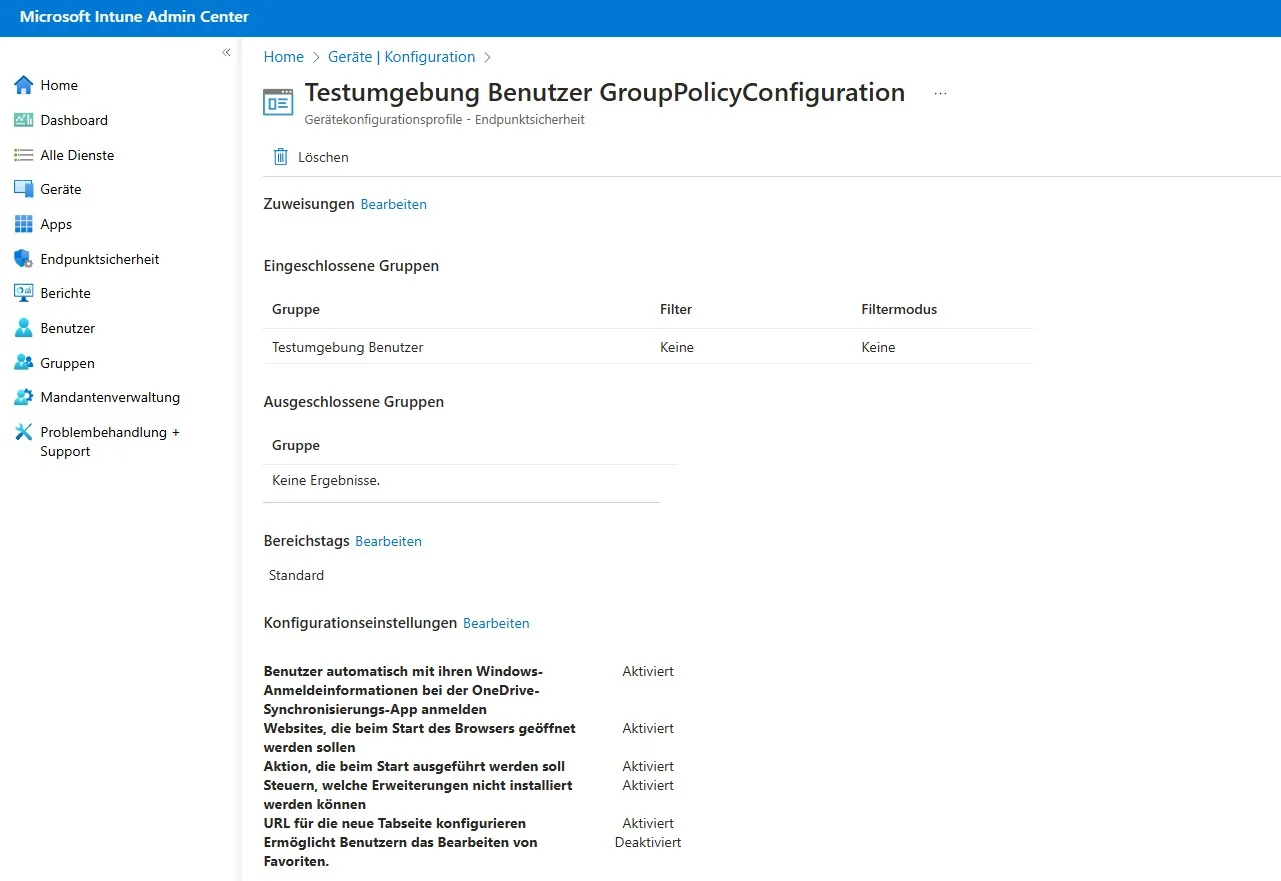Click the Gerätekonfigurationsprofile - Endpunktsicherheit subtitle

tap(445, 119)
